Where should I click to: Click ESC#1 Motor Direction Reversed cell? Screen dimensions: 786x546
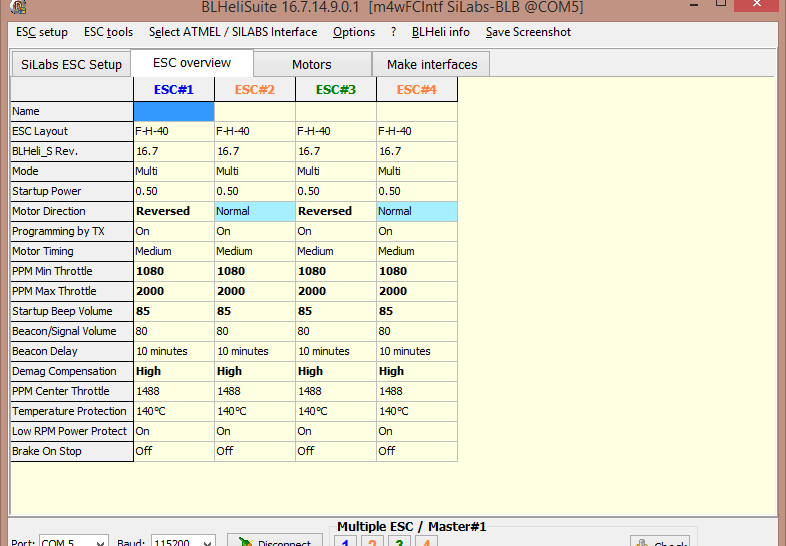click(x=174, y=211)
